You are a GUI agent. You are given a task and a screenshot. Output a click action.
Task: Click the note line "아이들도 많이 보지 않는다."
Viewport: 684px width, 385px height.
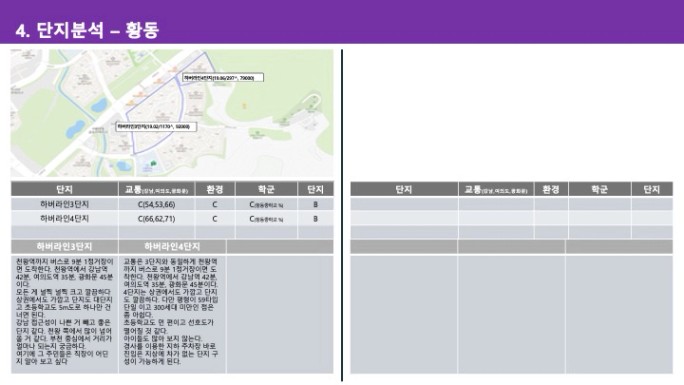[163, 338]
